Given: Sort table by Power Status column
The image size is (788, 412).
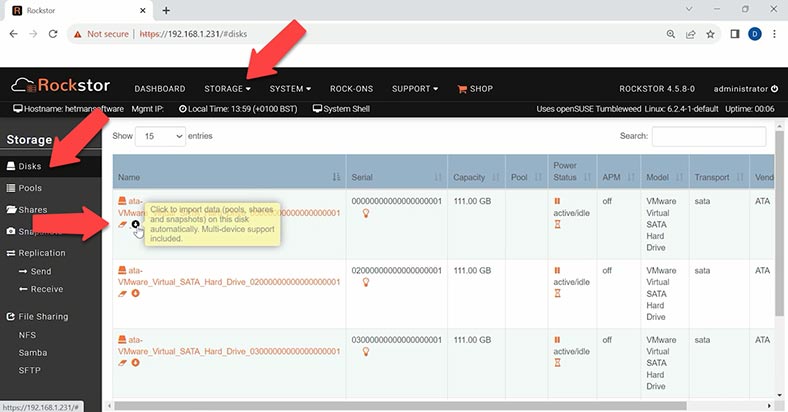Looking at the screenshot, I should (x=572, y=171).
